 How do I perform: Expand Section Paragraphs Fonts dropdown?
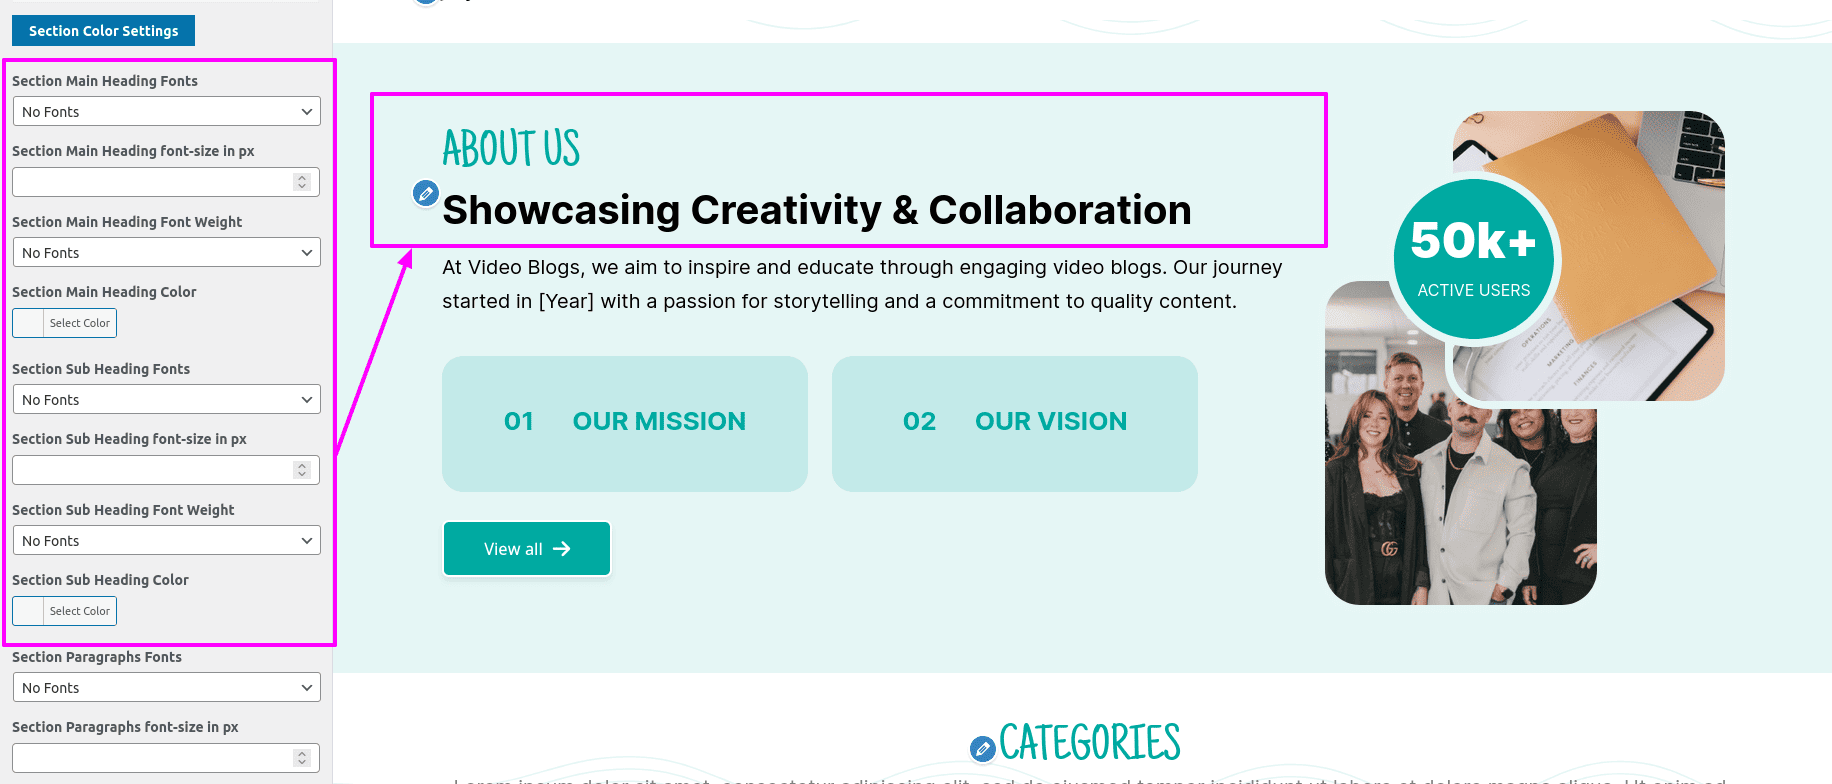pos(166,687)
